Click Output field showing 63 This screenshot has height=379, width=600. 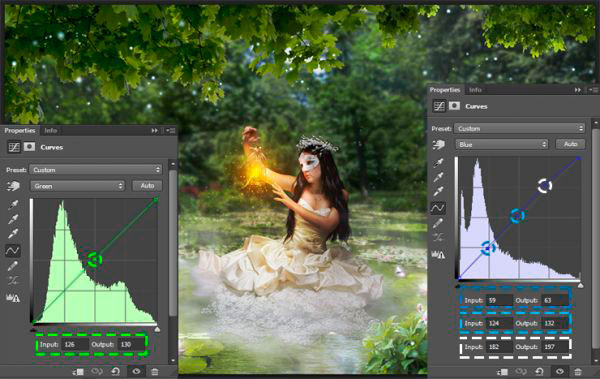pyautogui.click(x=555, y=301)
